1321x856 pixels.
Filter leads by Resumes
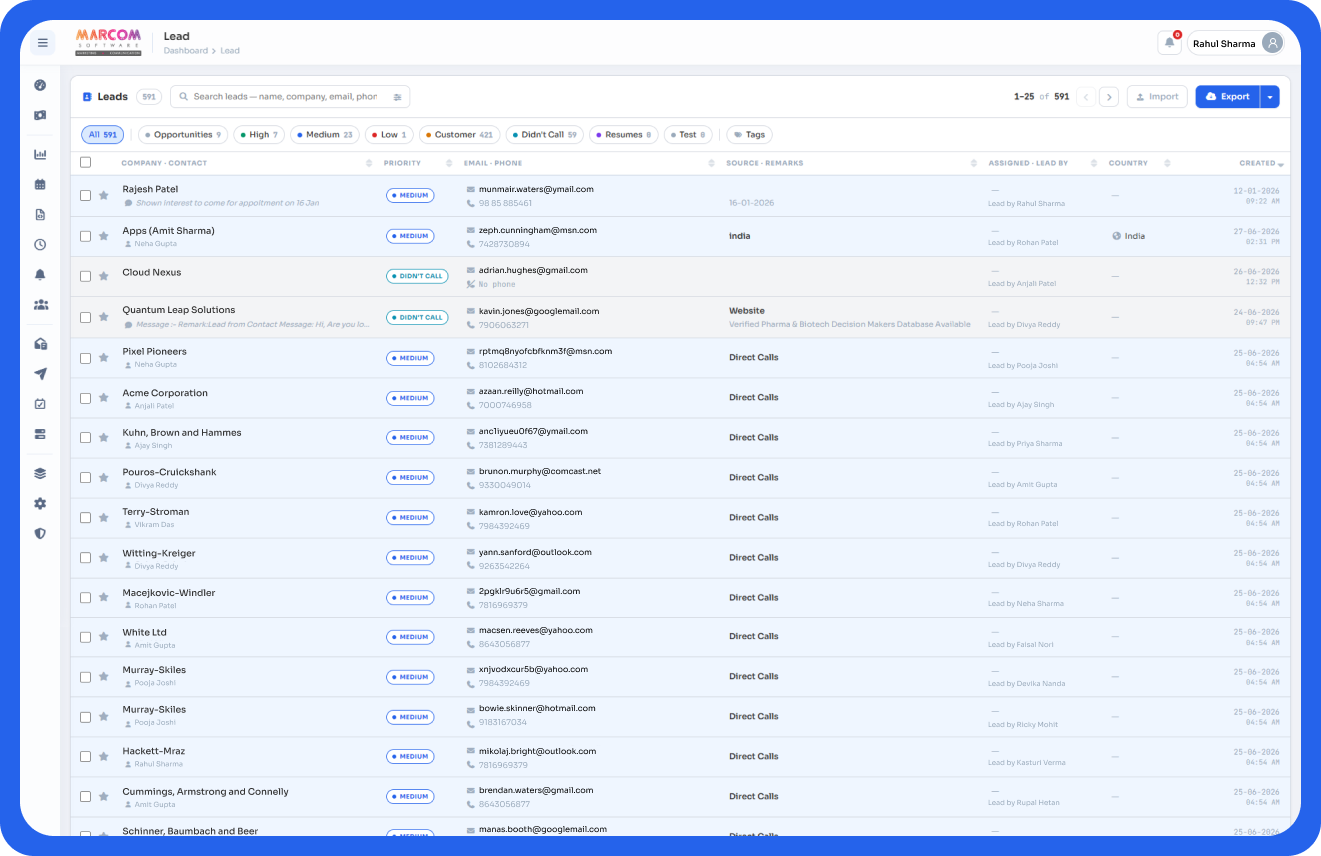coord(624,135)
